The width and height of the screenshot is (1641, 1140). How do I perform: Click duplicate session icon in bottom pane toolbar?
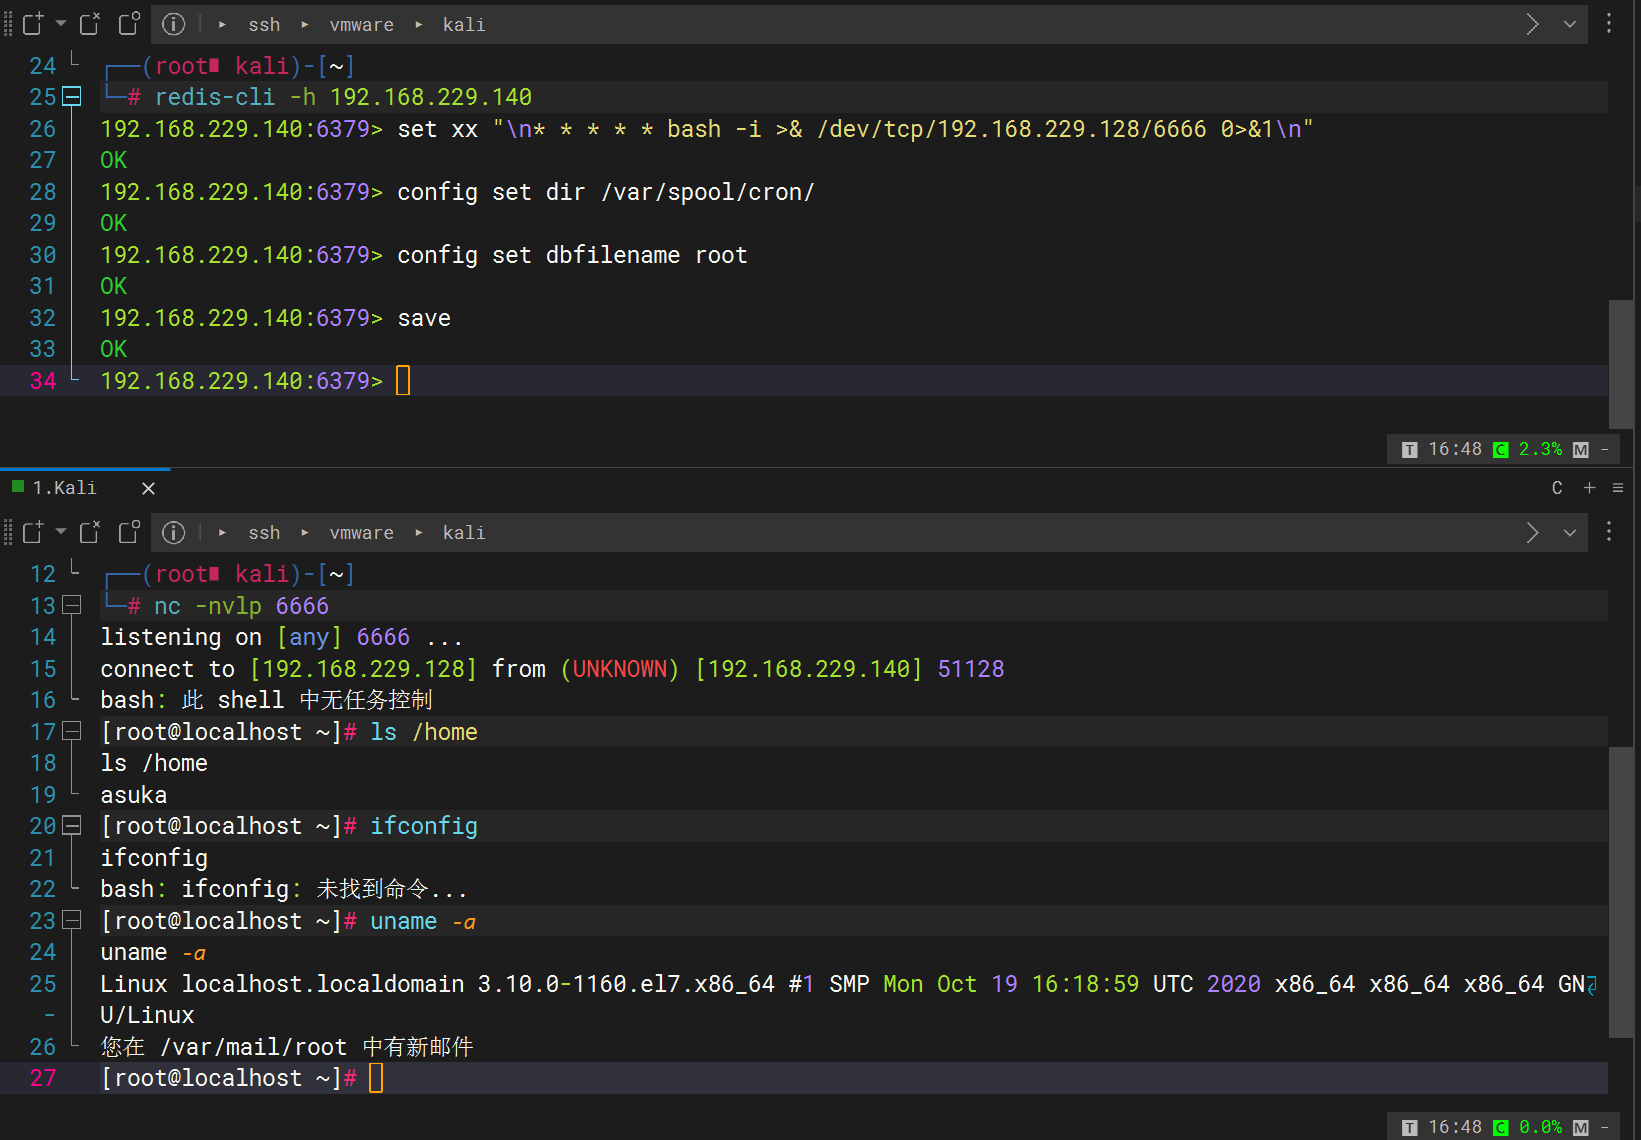point(129,532)
